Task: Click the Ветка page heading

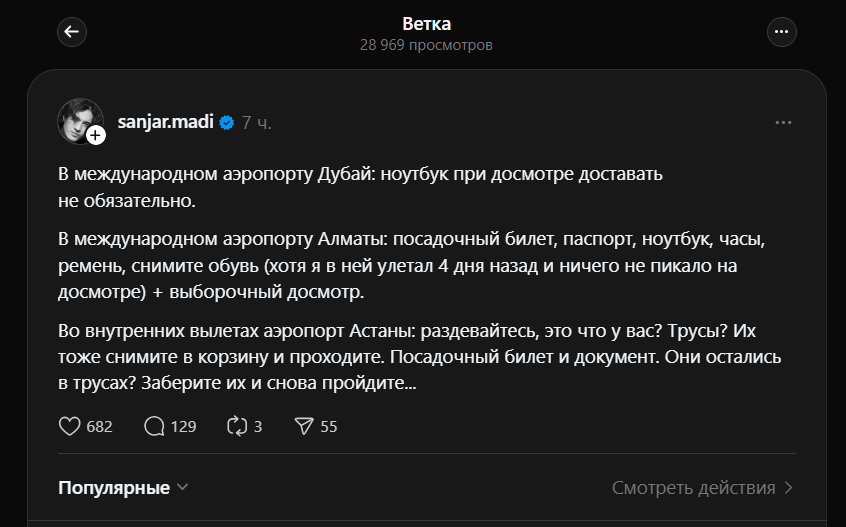Action: (426, 23)
